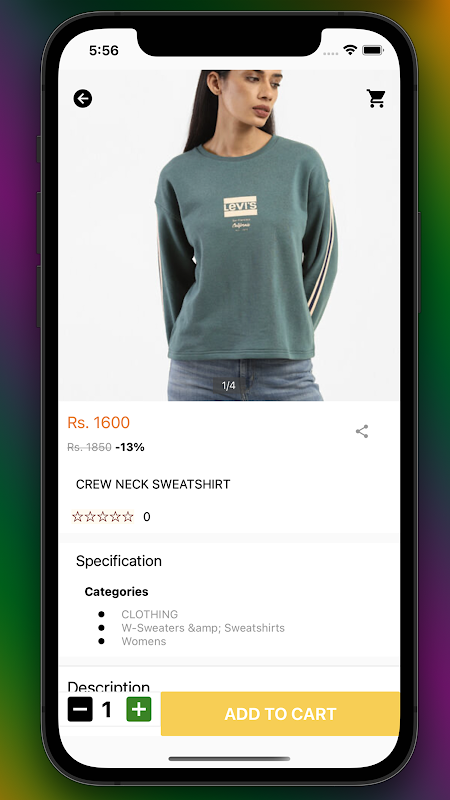Decrease quantity with the minus button
The width and height of the screenshot is (450, 800).
click(x=80, y=709)
